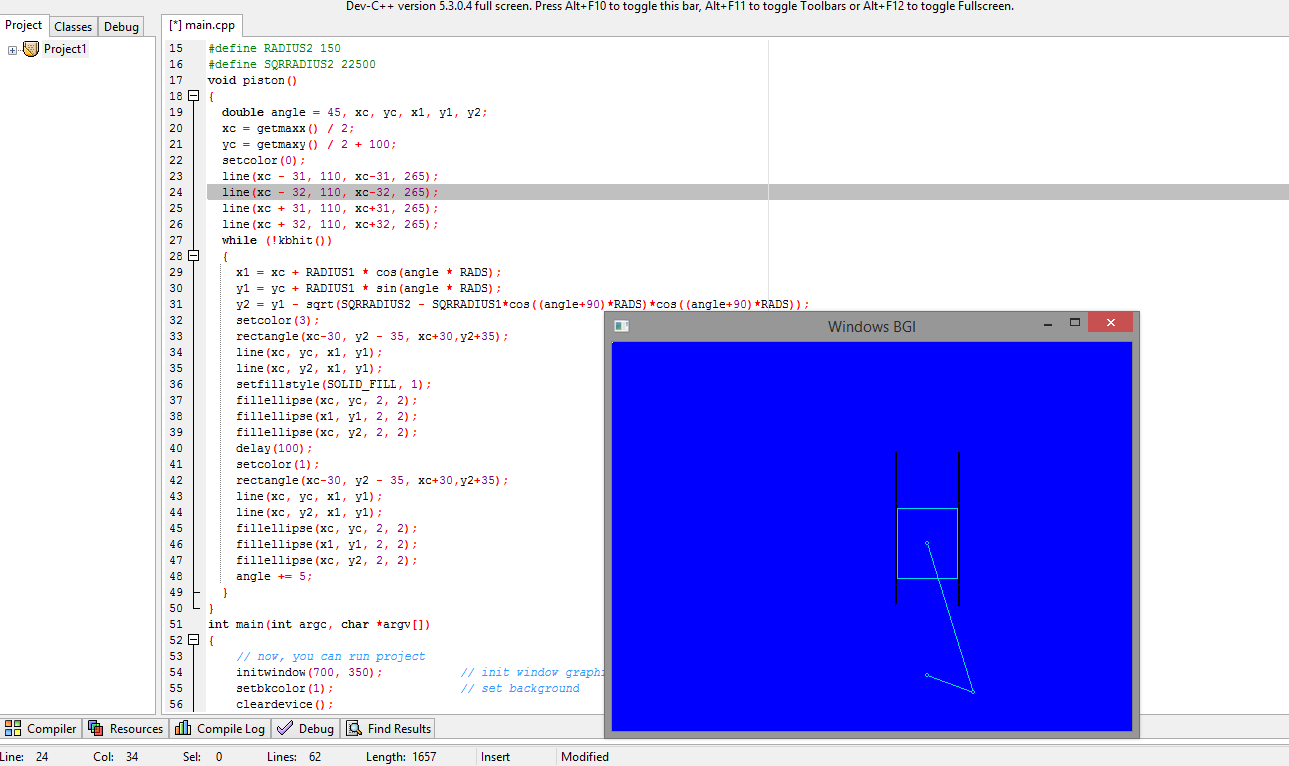The width and height of the screenshot is (1289, 766).
Task: Click the 'Sel: 0' status bar entry
Action: 202,757
